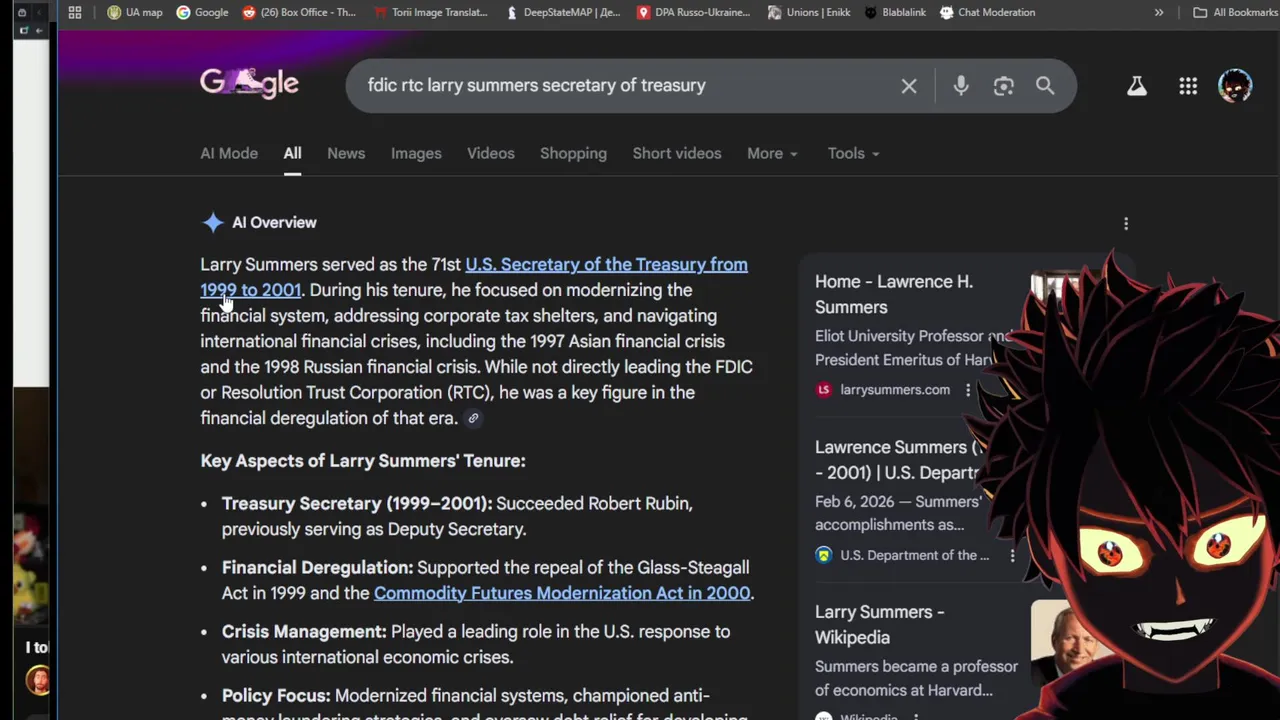The height and width of the screenshot is (720, 1280).
Task: Open the Unions Enikk bookmark
Action: pos(808,13)
